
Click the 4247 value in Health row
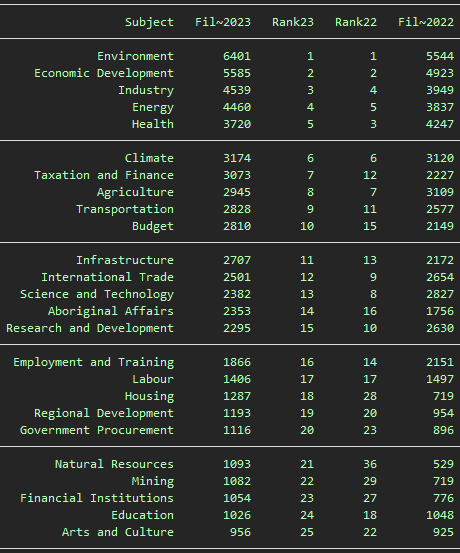coord(440,124)
